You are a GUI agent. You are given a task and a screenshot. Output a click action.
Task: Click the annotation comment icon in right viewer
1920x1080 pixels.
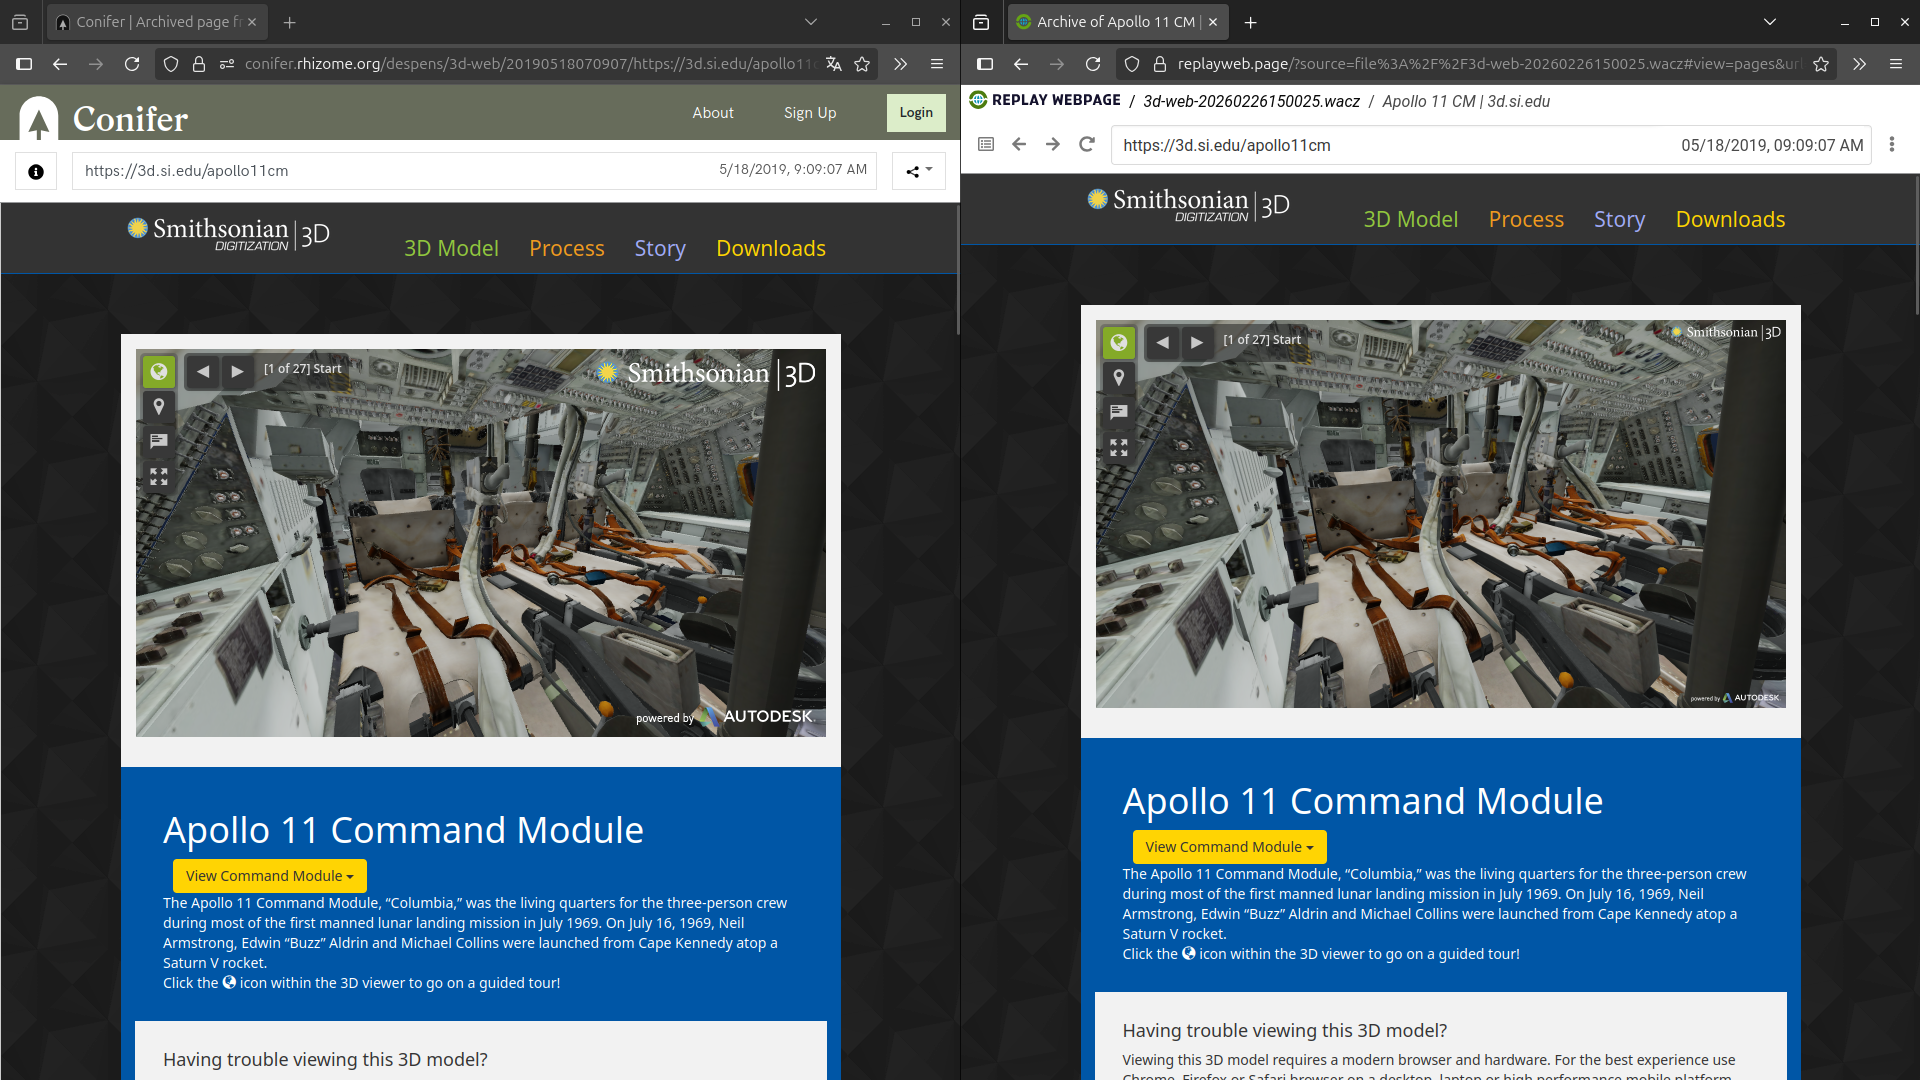point(1119,412)
